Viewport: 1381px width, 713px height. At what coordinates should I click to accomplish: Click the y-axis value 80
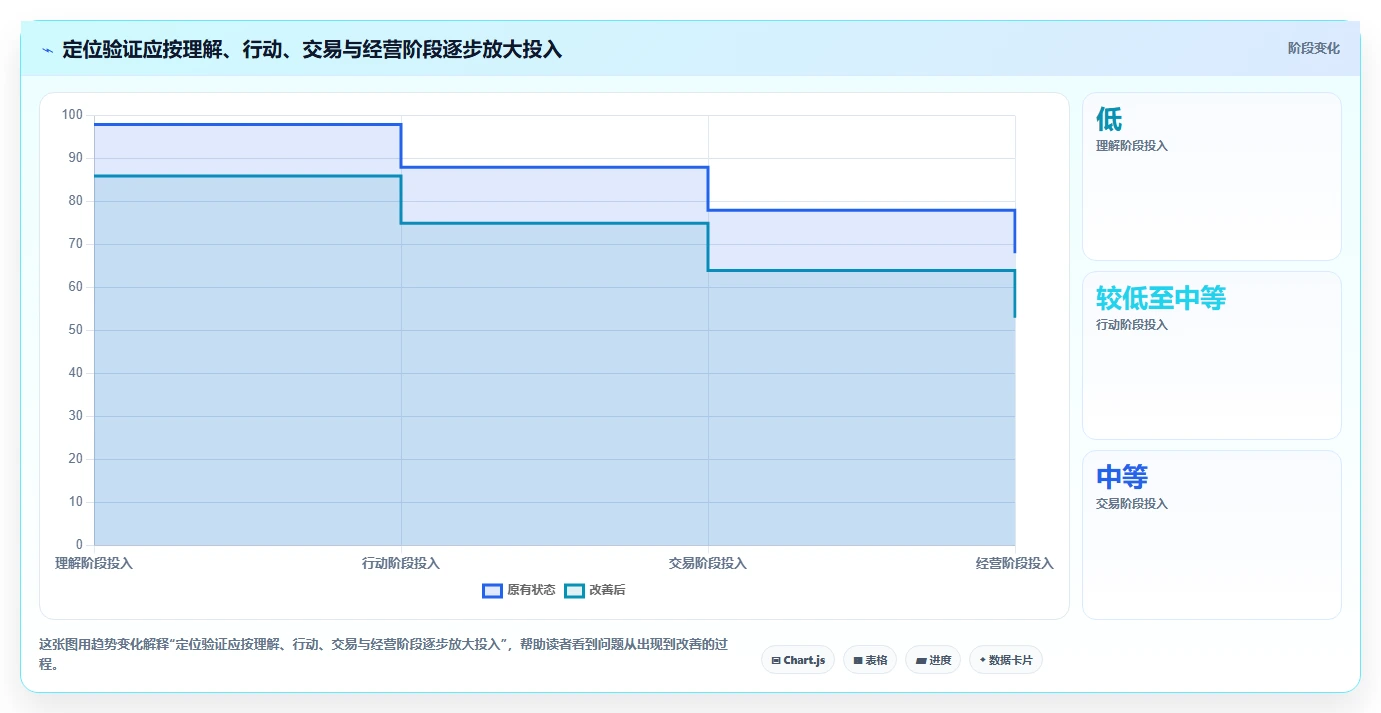point(75,201)
